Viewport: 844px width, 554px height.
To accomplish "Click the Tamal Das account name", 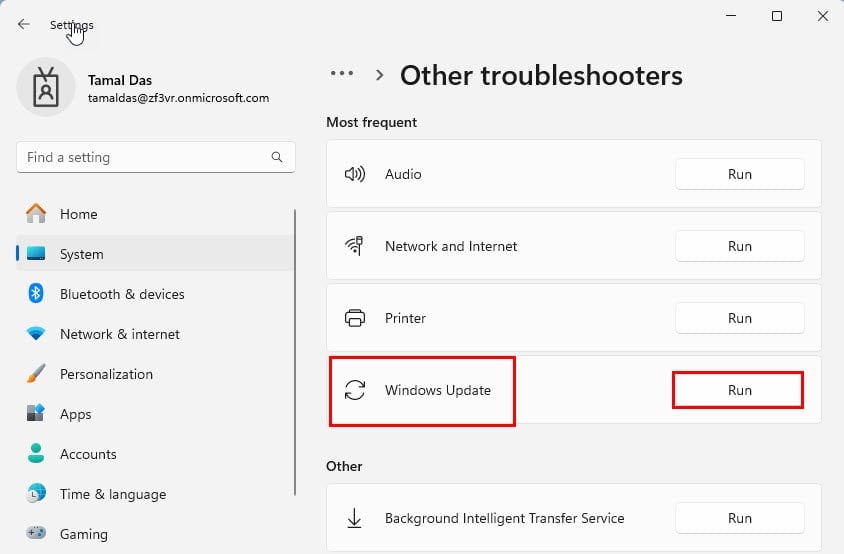I will (x=119, y=80).
